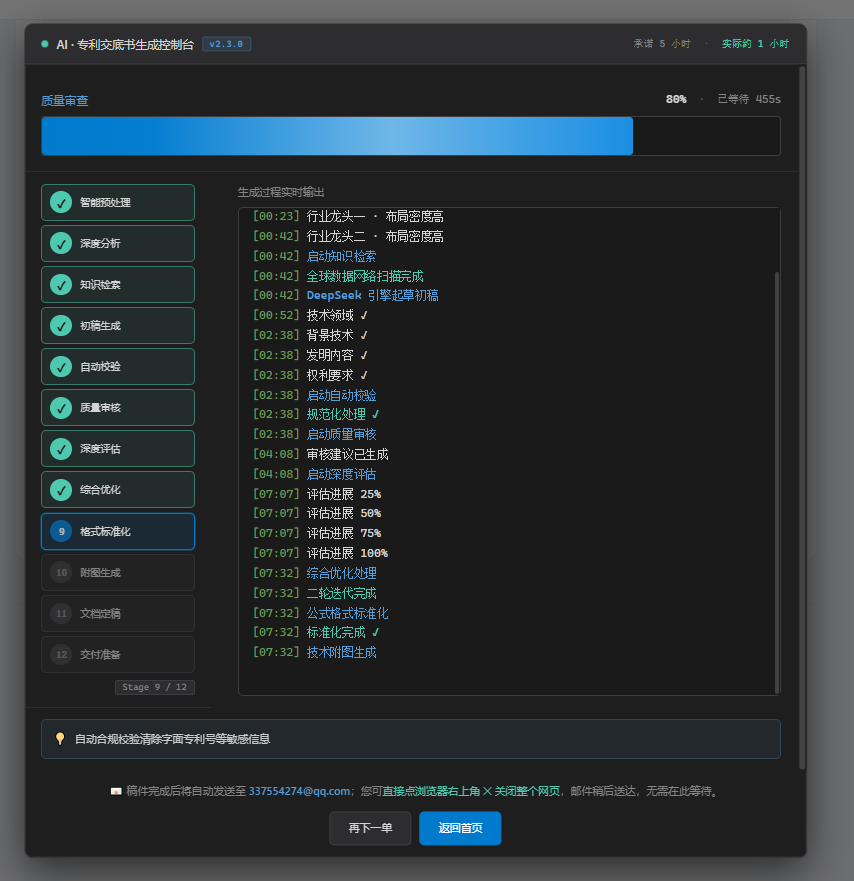This screenshot has width=854, height=881.
Task: Click log line 评估进展 75%
Action: click(x=343, y=533)
